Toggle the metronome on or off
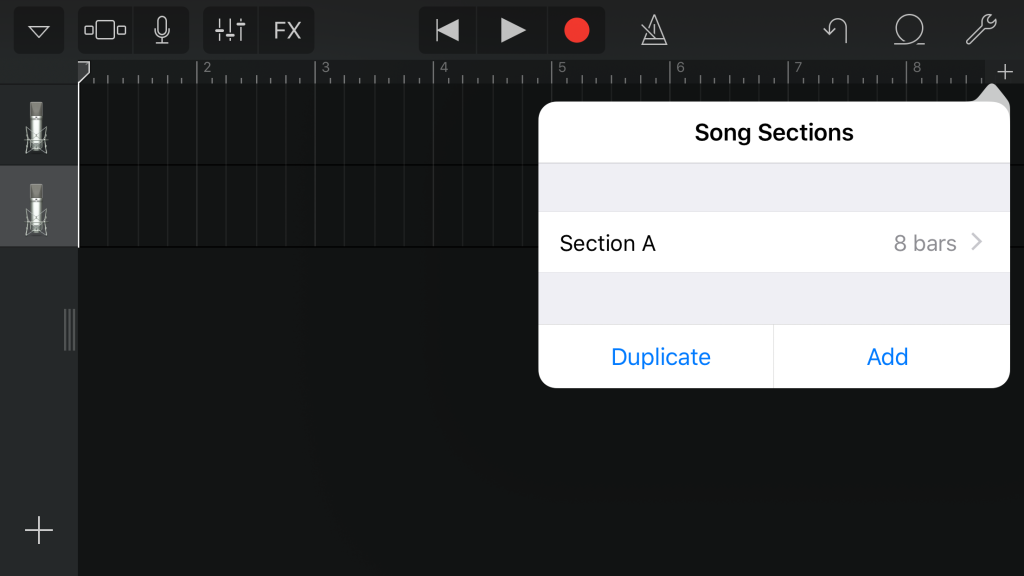1024x576 pixels. pyautogui.click(x=654, y=31)
